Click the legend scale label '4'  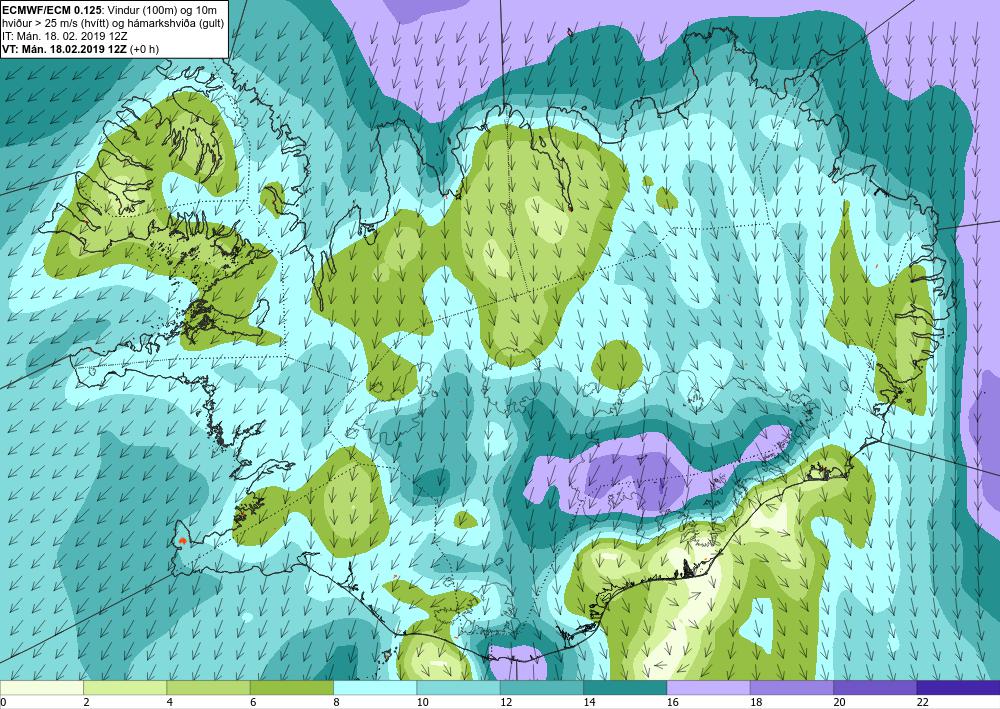point(170,702)
